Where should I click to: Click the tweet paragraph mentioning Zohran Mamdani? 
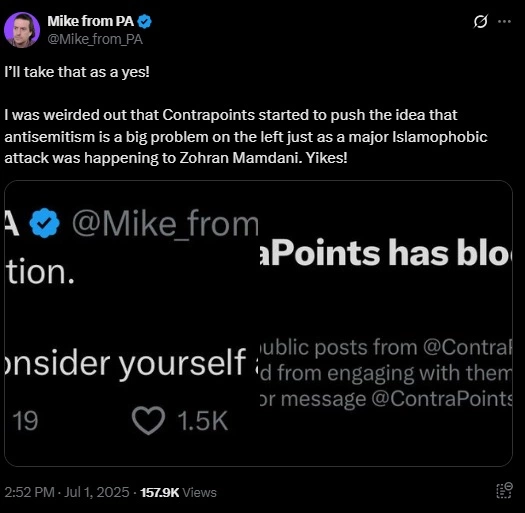click(245, 137)
